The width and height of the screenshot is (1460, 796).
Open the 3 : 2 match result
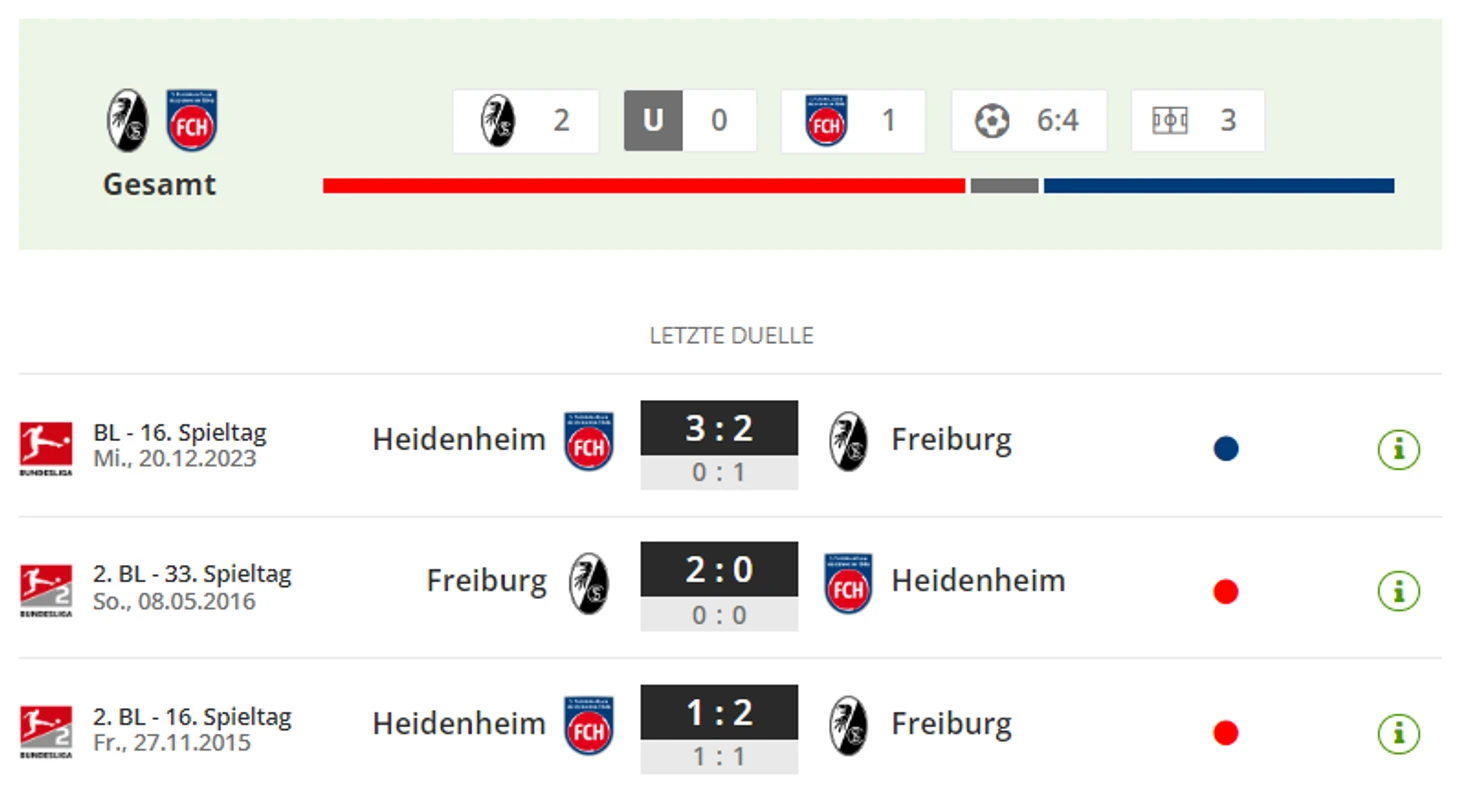(x=719, y=428)
